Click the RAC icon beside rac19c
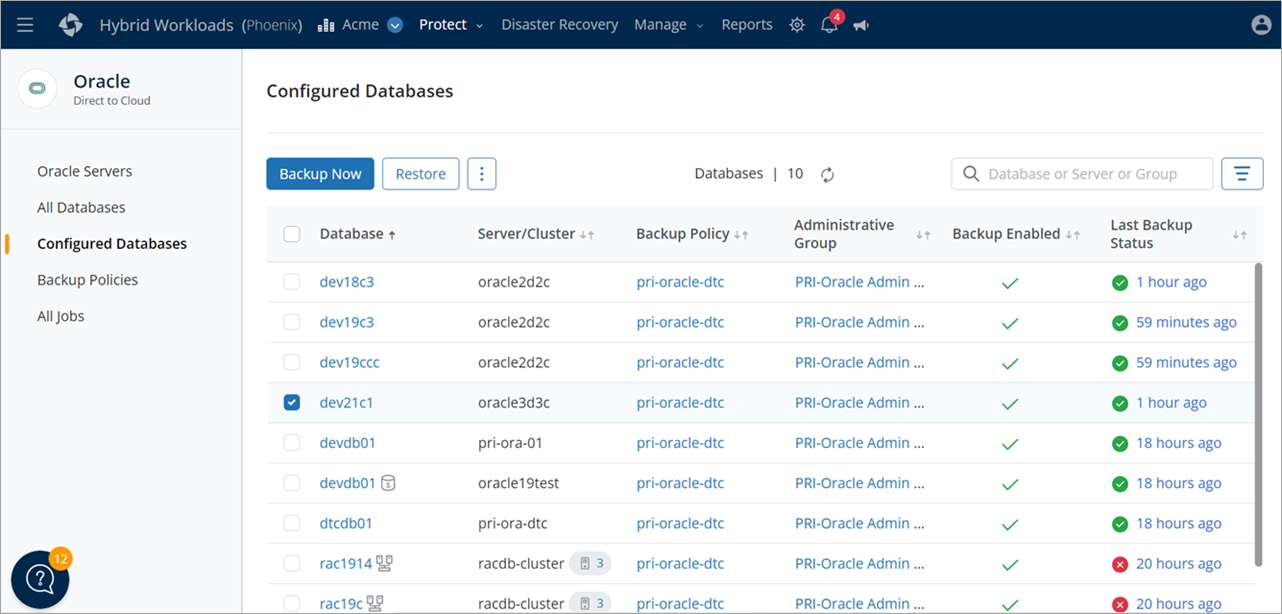 click(376, 603)
